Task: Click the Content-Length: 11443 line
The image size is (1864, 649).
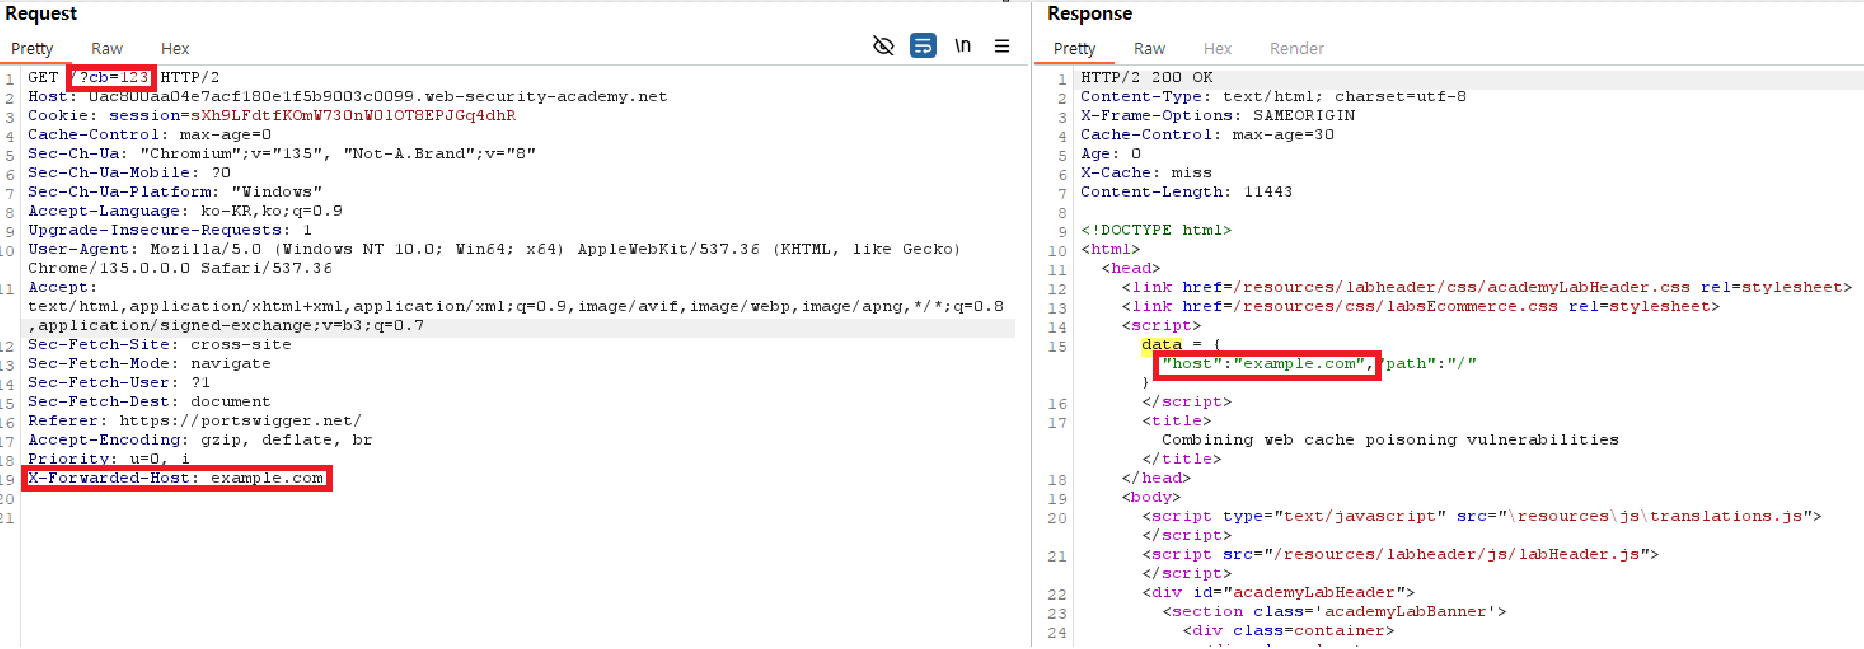Action: click(1186, 191)
